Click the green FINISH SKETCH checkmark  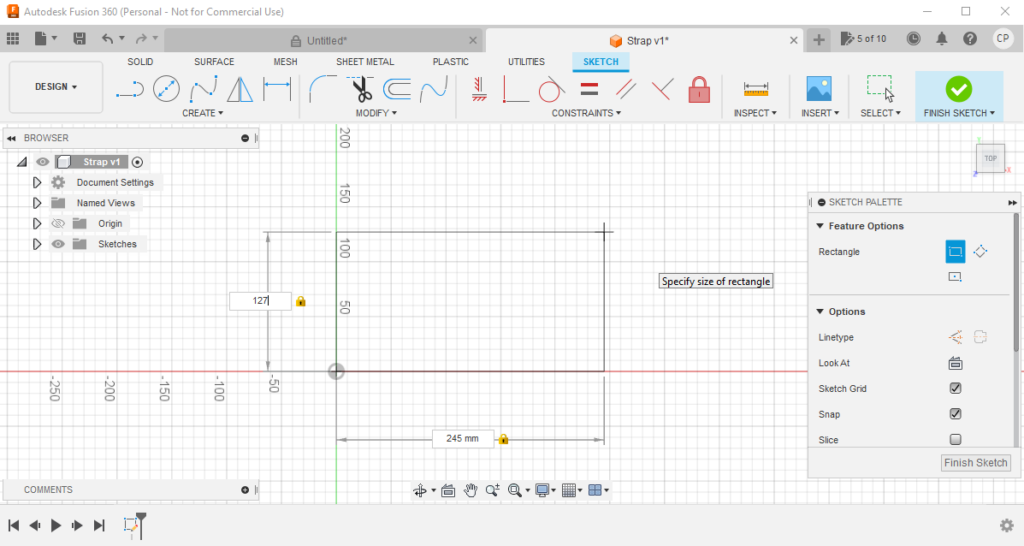pyautogui.click(x=958, y=89)
